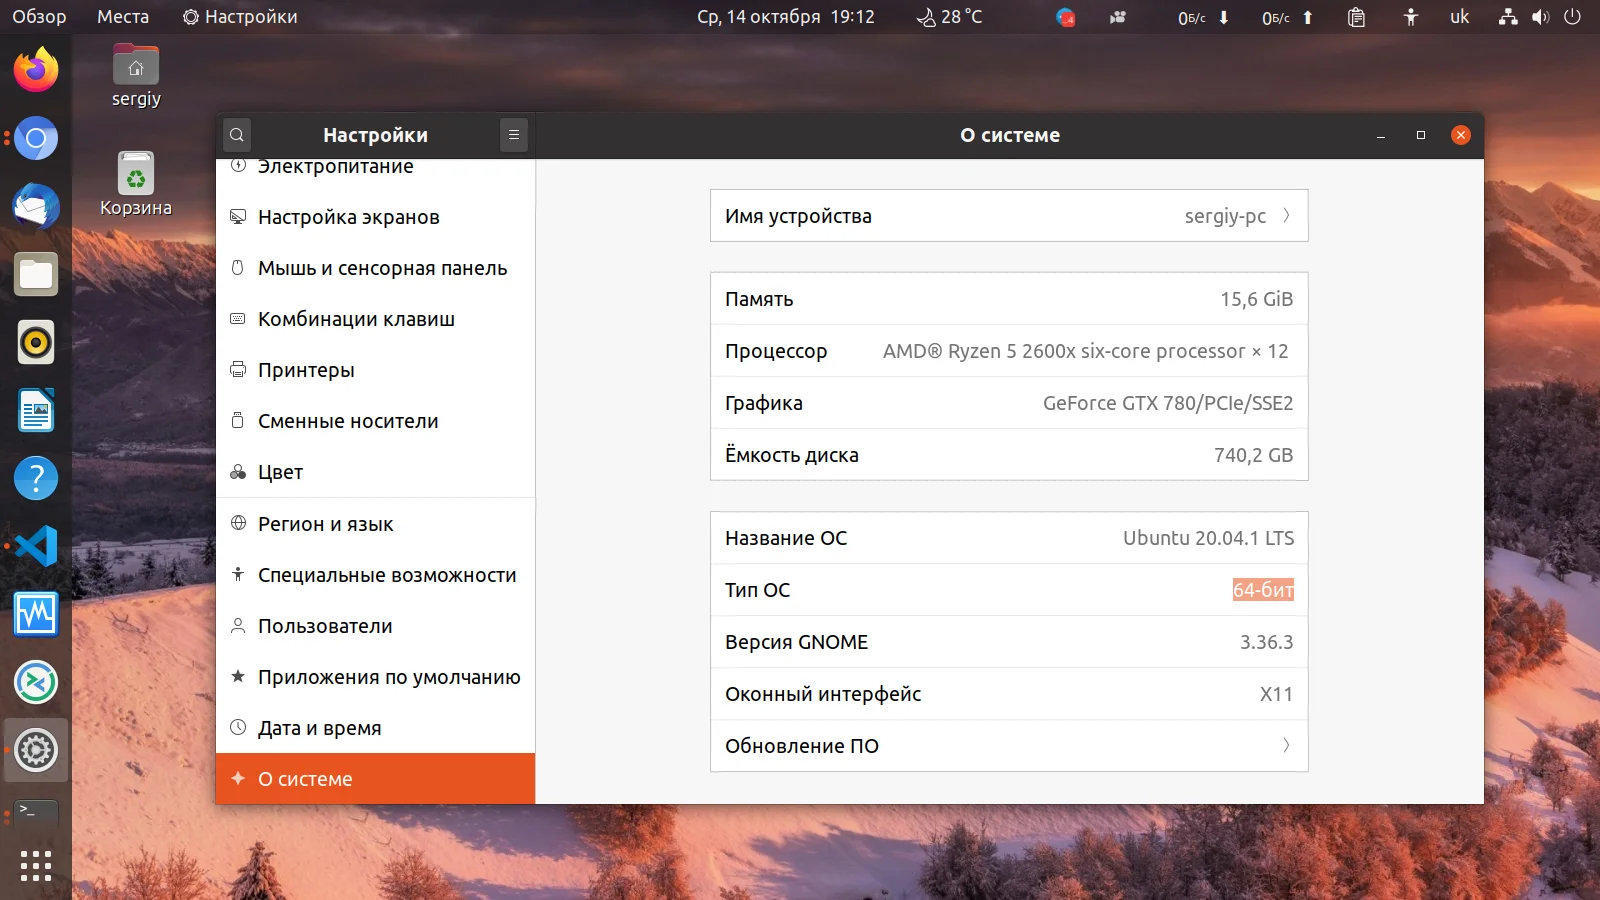
Task: Open the Места menu
Action: point(123,17)
